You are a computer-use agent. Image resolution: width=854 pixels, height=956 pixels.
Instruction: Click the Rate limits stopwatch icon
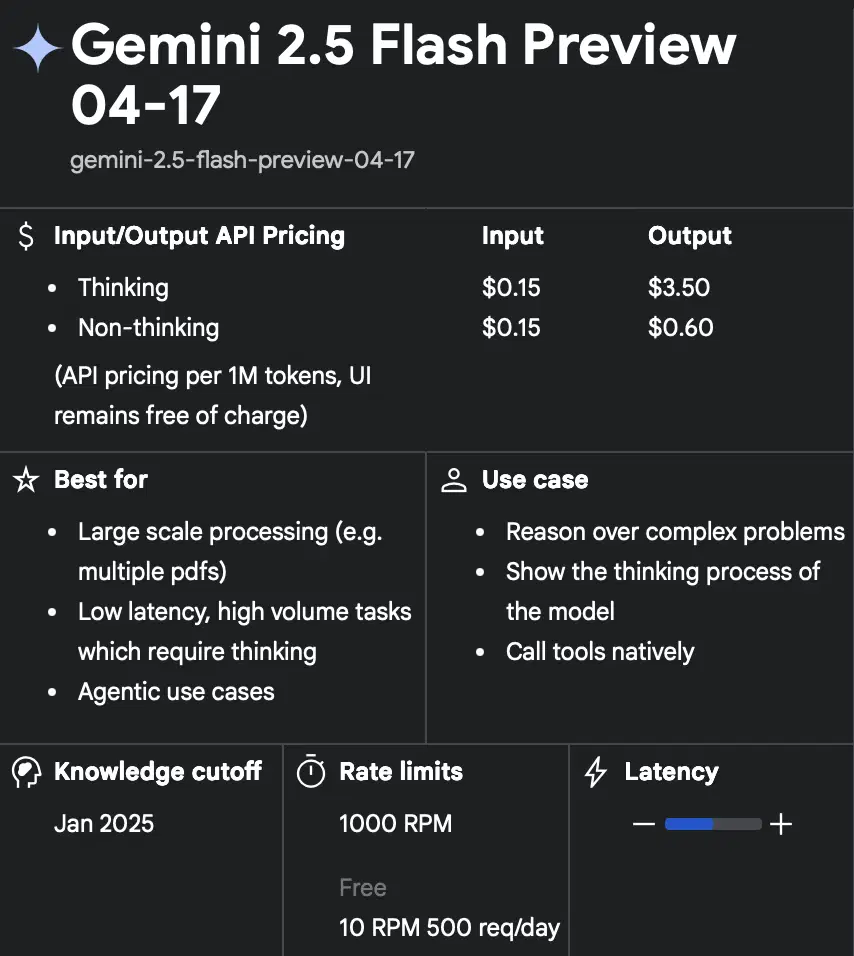[312, 772]
